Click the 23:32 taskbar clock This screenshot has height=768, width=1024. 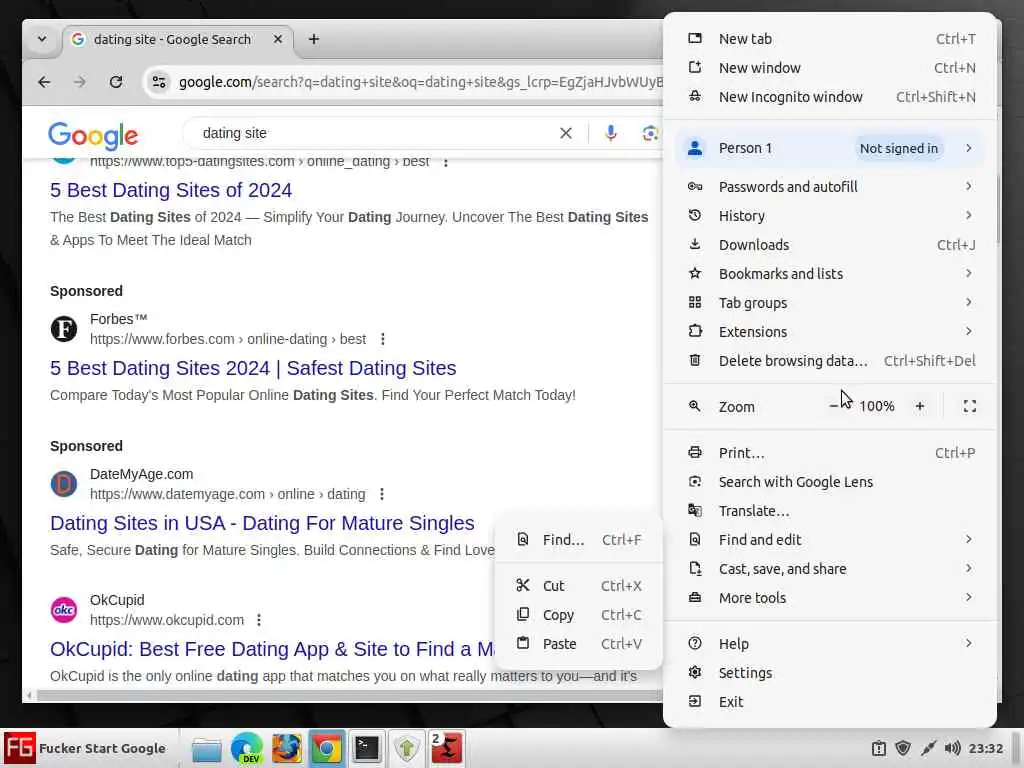(x=985, y=748)
